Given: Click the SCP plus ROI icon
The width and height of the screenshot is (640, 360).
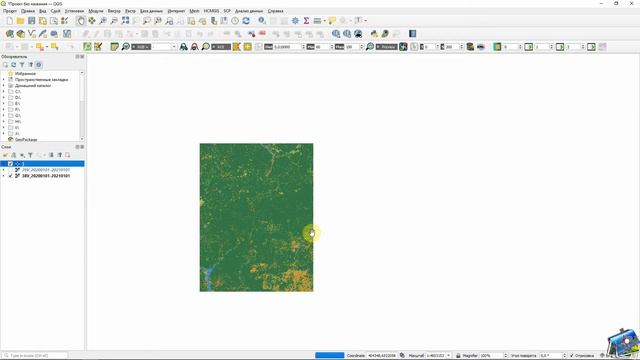Looking at the screenshot, I should [248, 47].
